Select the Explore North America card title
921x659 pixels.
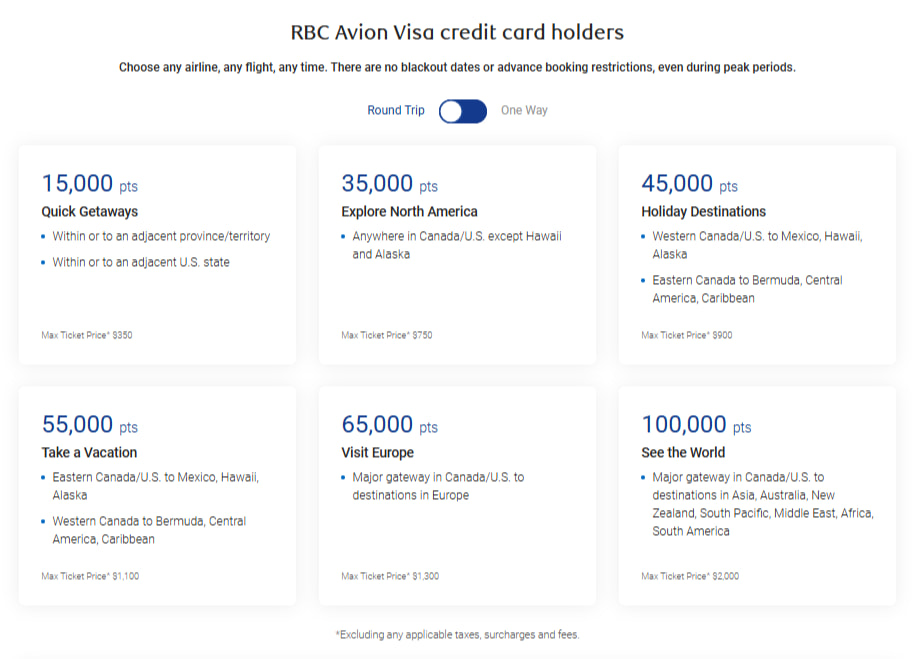pyautogui.click(x=409, y=212)
